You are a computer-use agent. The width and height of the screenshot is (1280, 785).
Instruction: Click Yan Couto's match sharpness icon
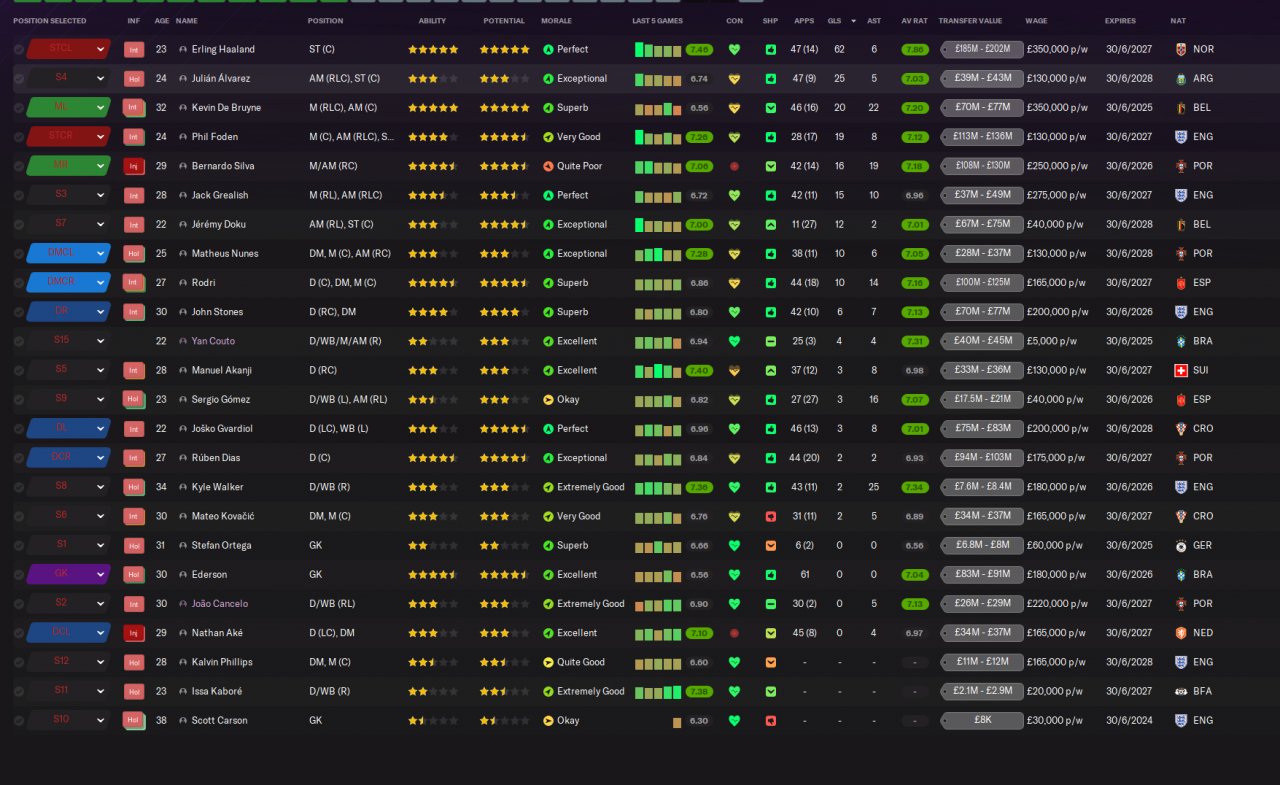click(770, 341)
